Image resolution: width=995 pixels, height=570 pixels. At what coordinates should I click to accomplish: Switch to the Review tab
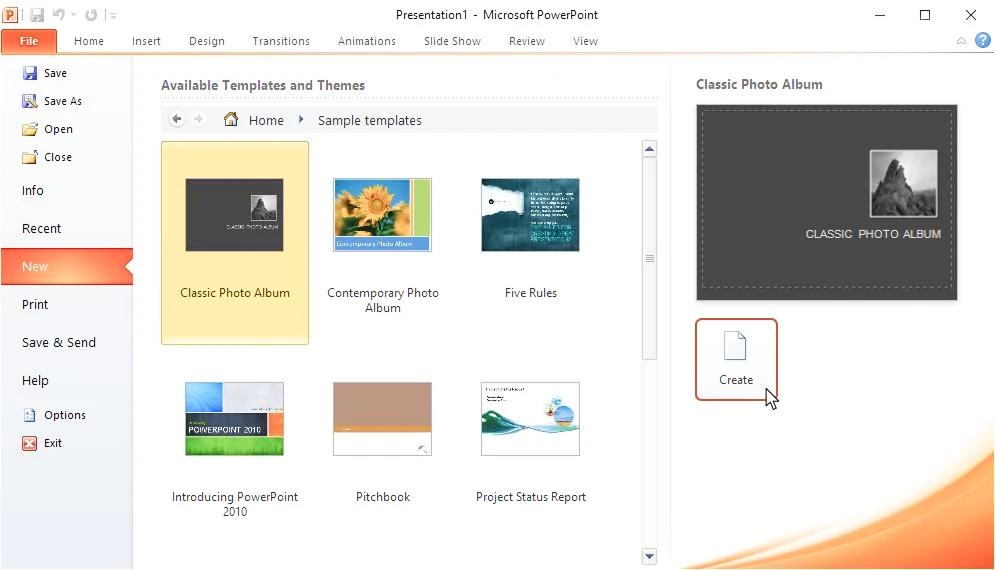527,41
